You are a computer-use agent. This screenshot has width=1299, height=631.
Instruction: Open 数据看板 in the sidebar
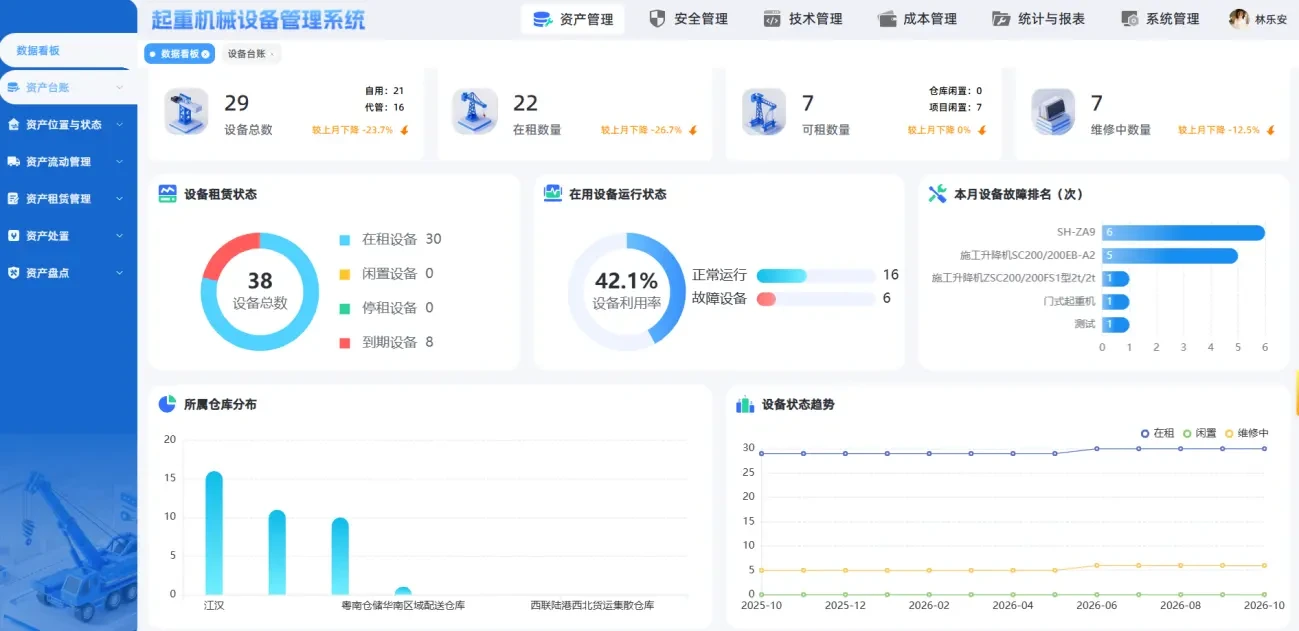66,50
